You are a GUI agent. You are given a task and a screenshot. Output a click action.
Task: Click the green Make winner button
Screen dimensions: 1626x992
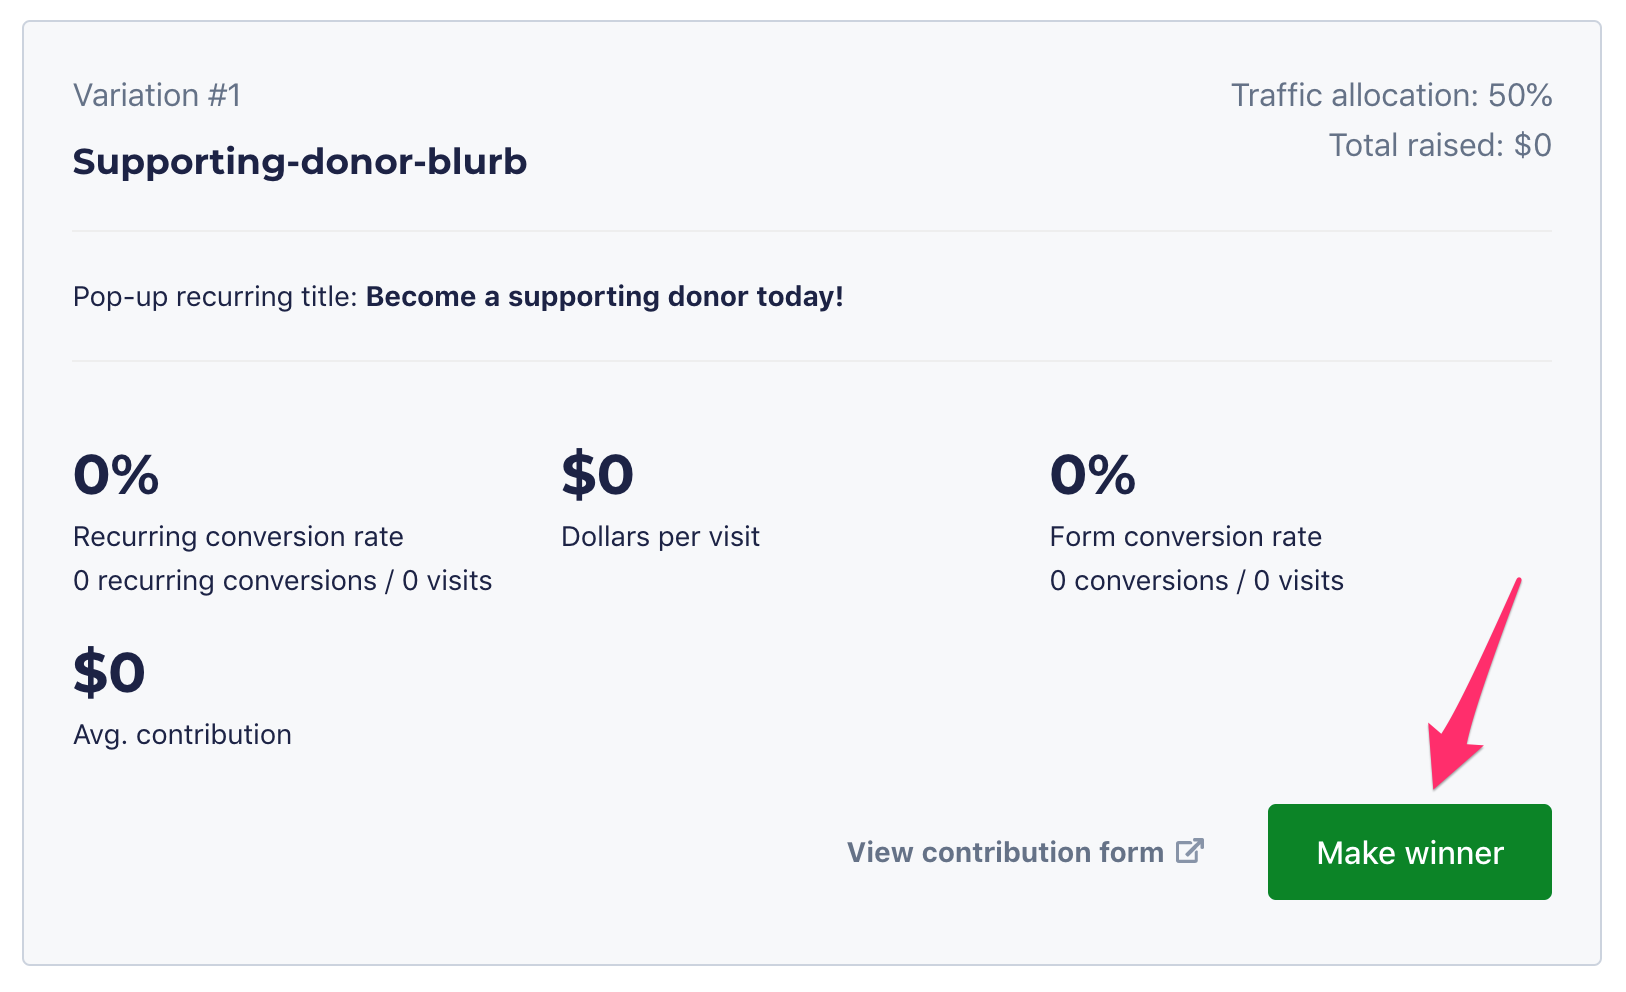(x=1408, y=852)
